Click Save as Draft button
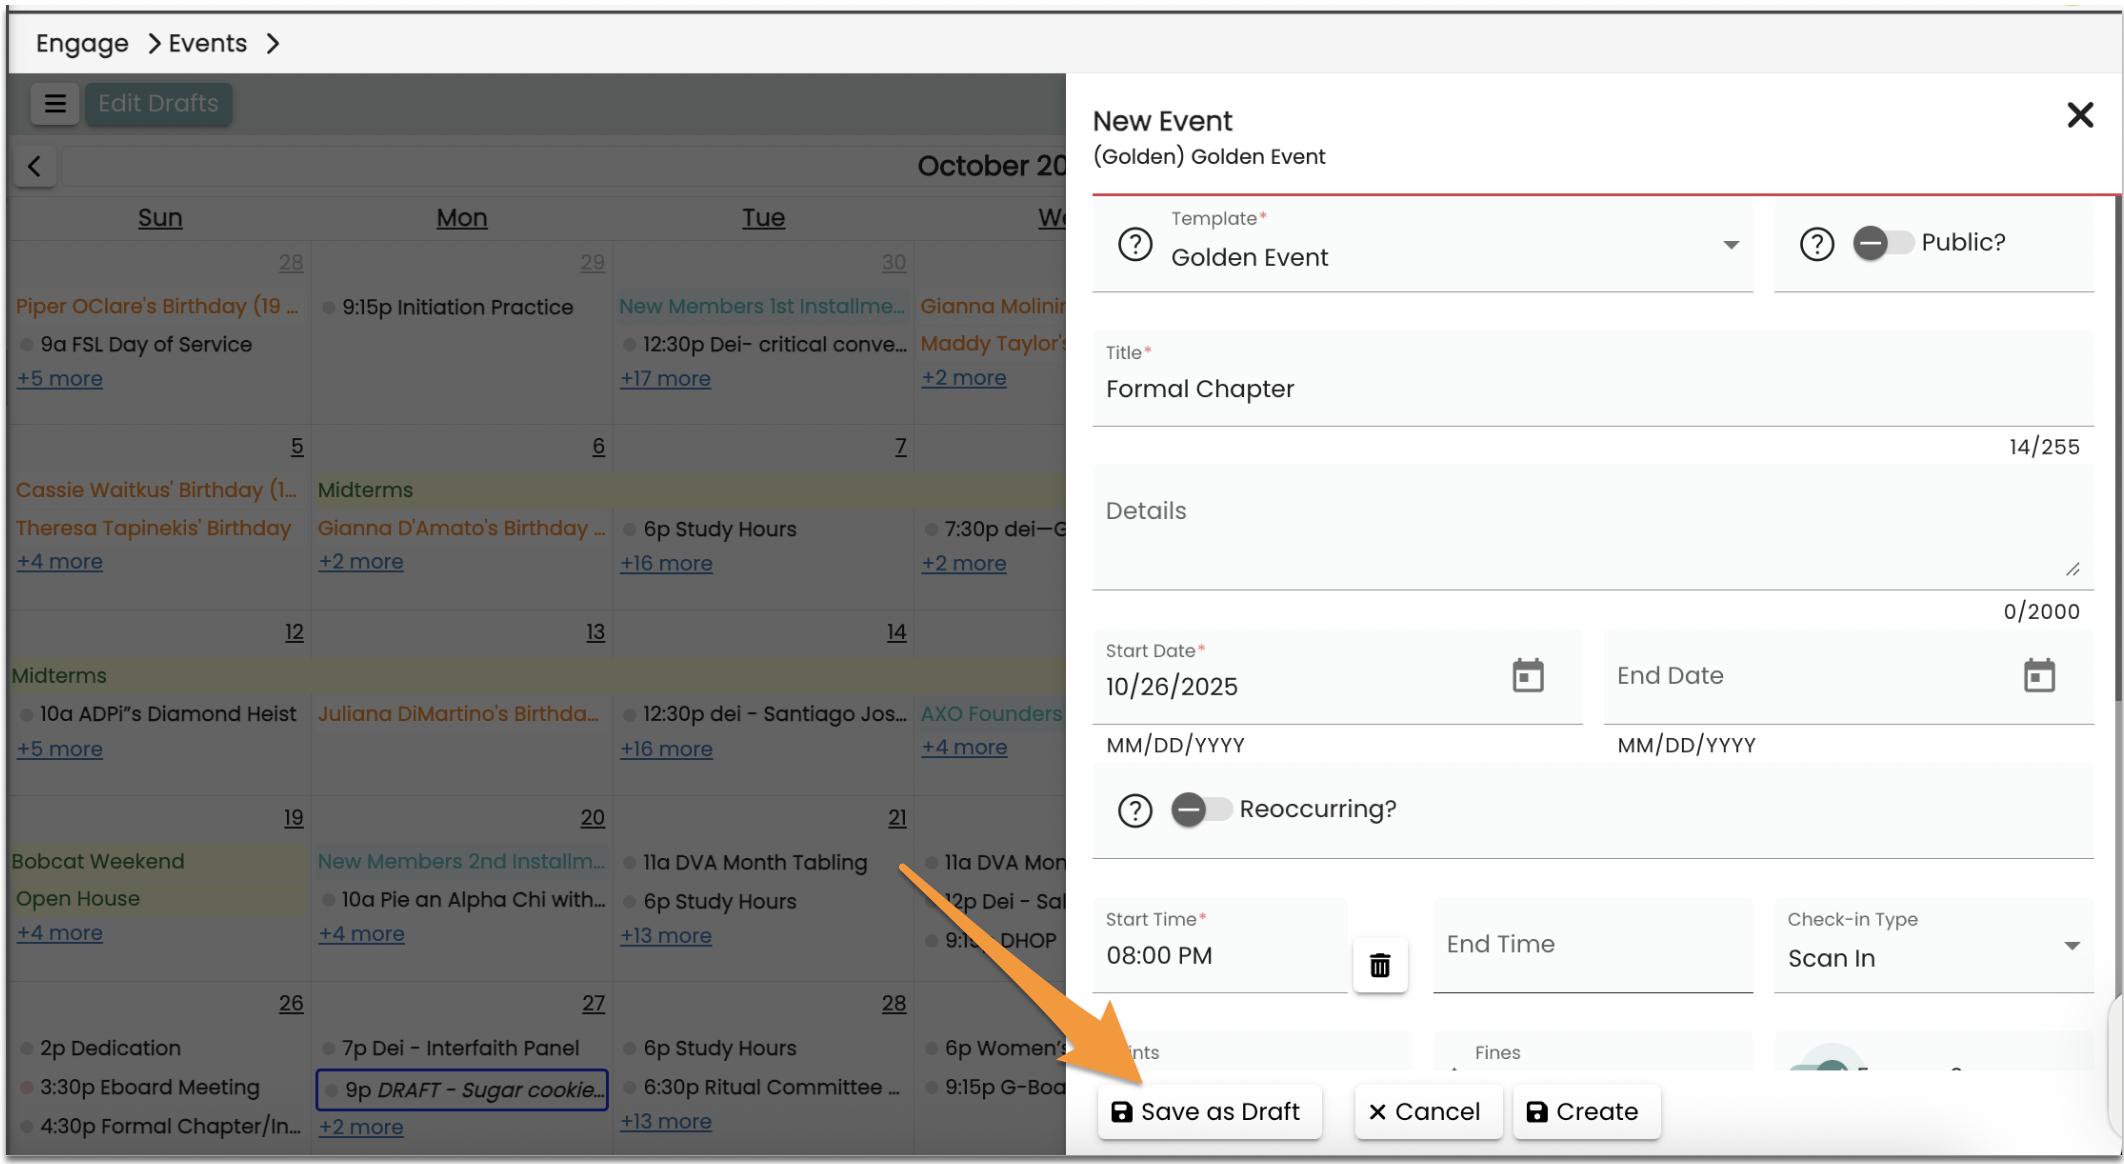This screenshot has height=1164, width=2124. (1208, 1112)
